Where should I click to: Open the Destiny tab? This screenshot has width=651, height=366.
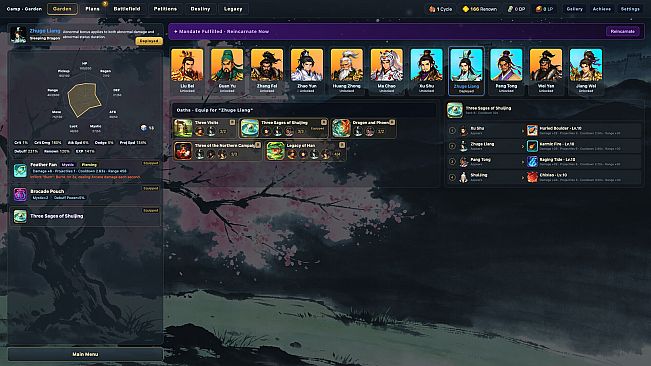pyautogui.click(x=200, y=9)
